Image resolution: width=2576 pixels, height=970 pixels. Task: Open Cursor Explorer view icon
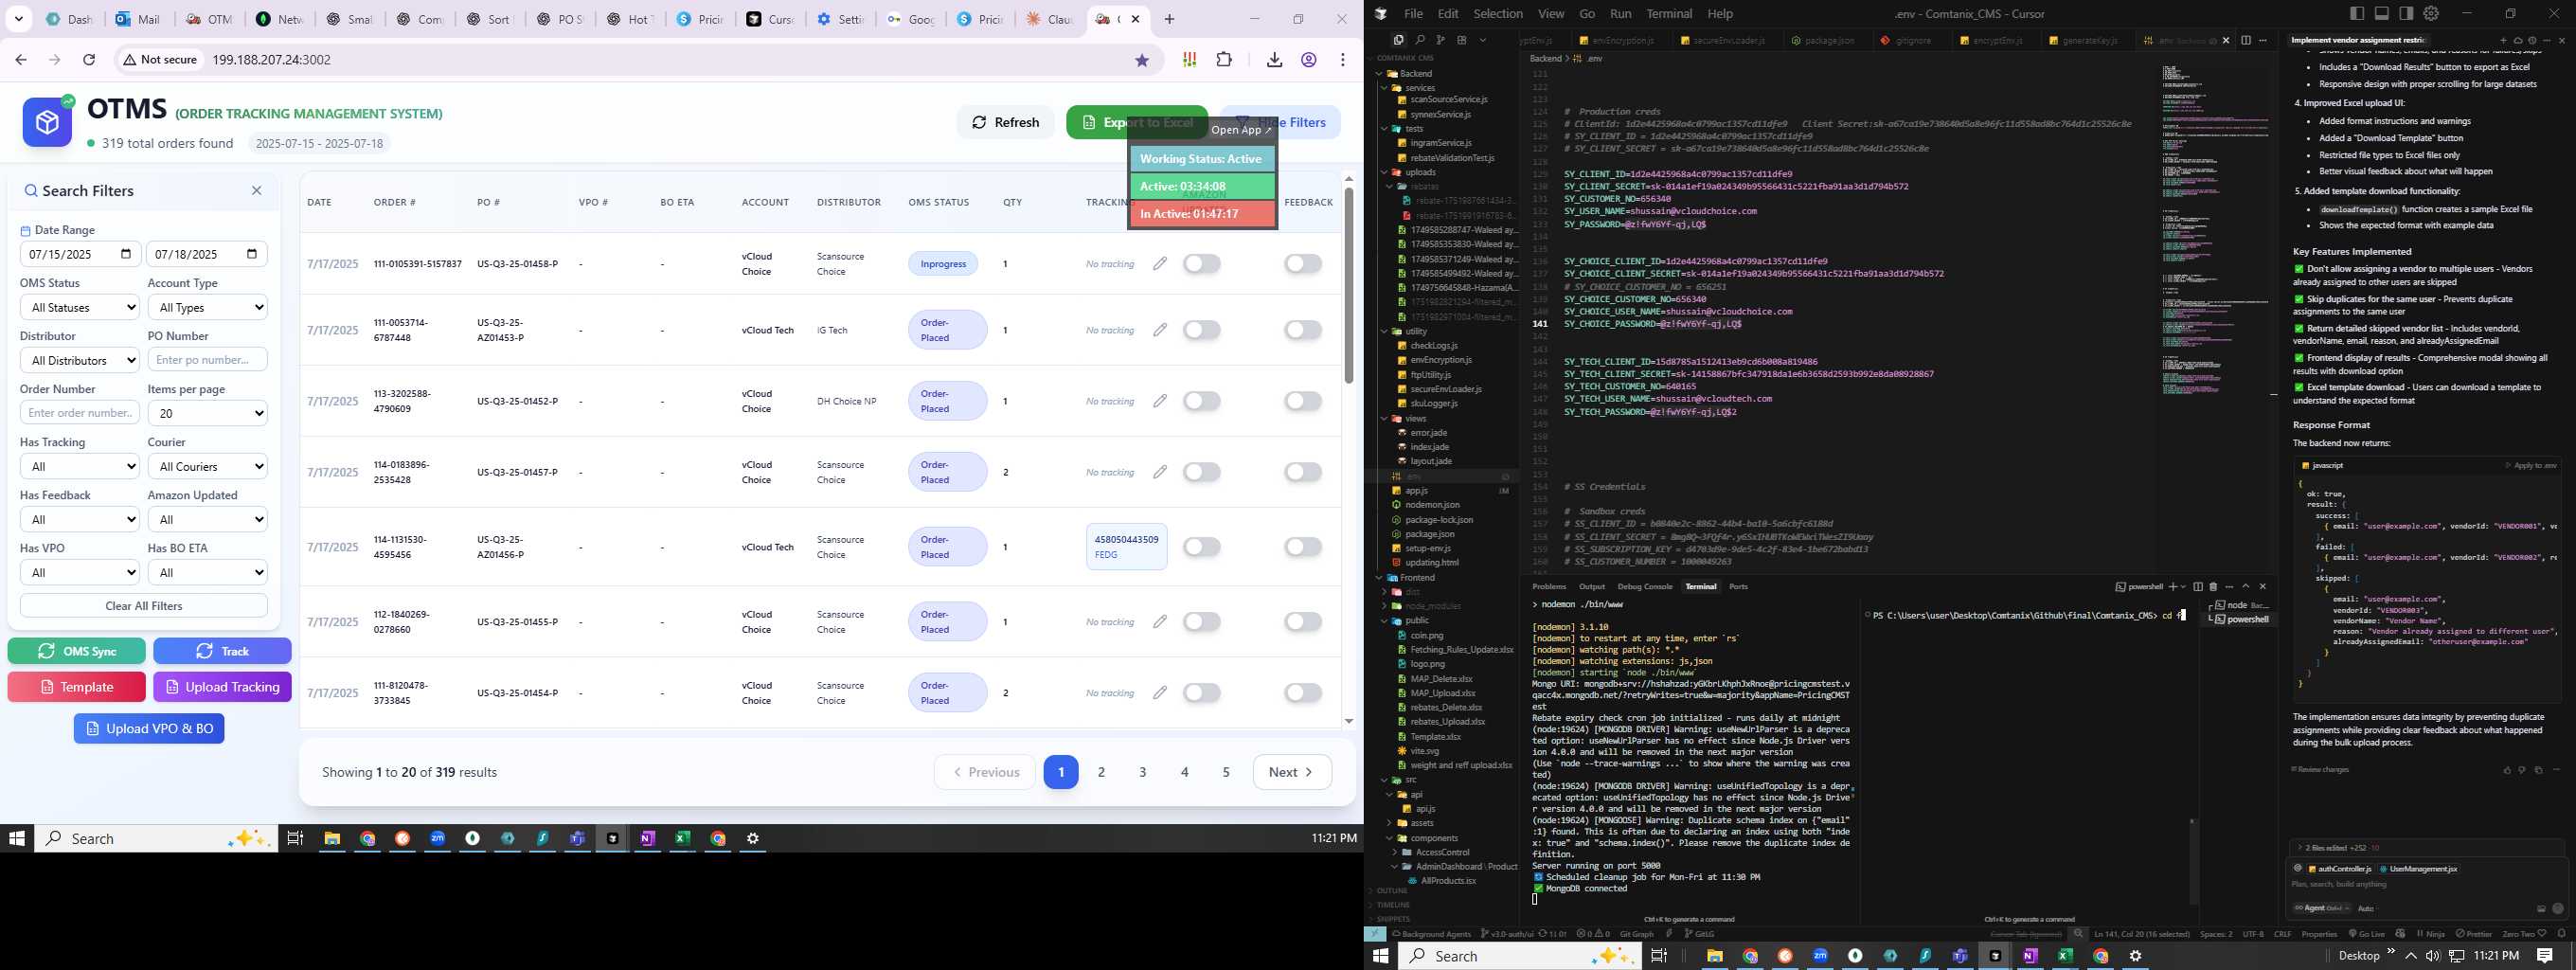[1398, 40]
